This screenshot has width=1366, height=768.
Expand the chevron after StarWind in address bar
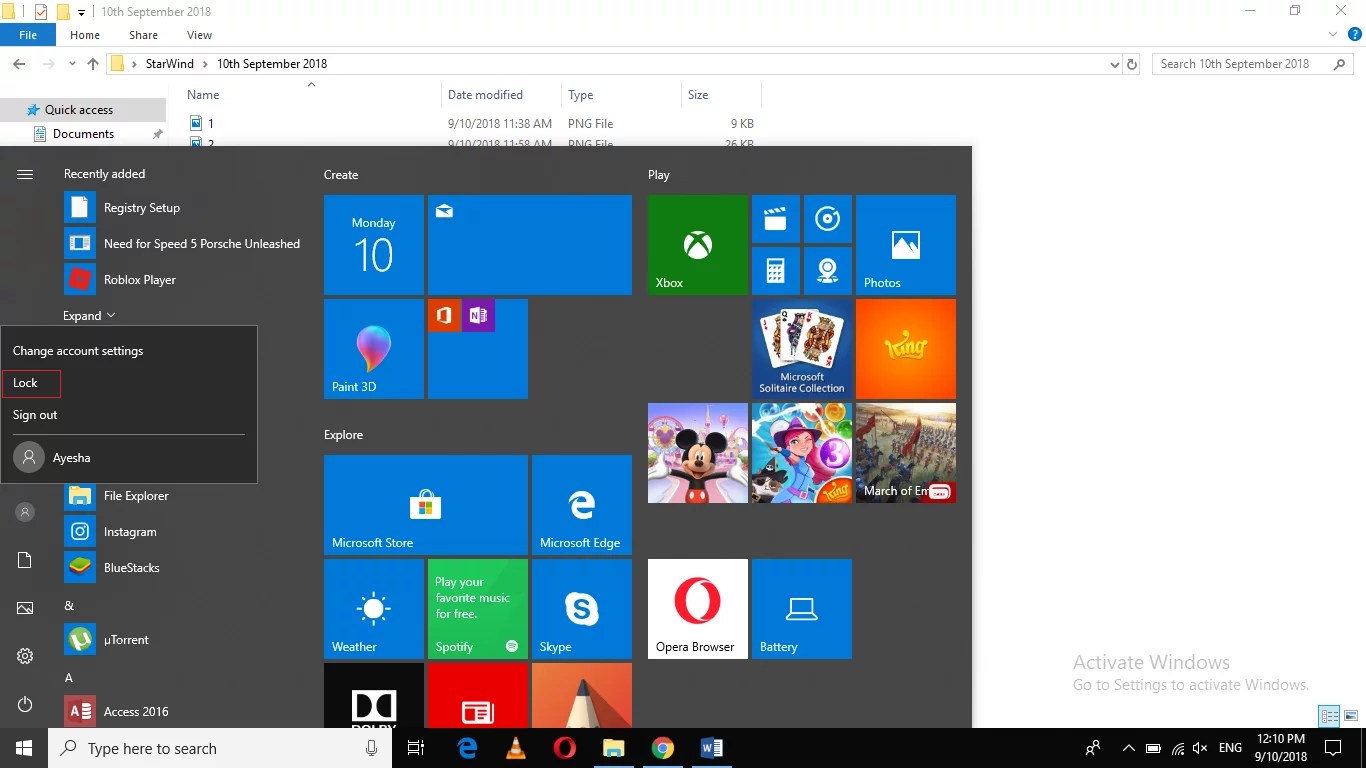click(205, 64)
